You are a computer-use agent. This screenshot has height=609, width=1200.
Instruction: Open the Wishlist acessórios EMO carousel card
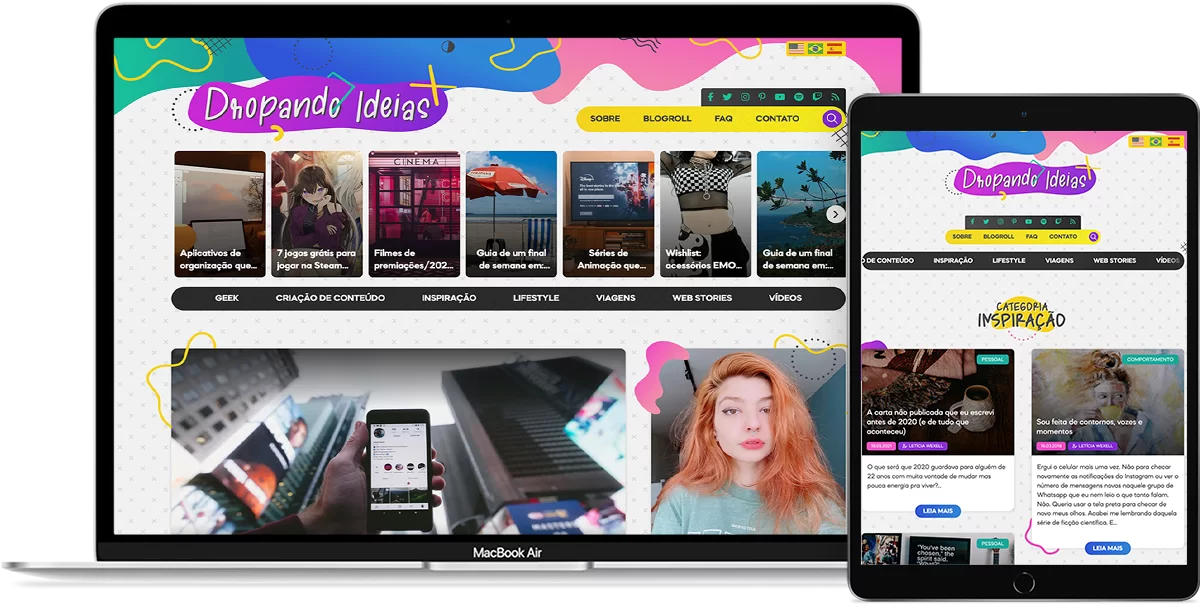(x=705, y=214)
